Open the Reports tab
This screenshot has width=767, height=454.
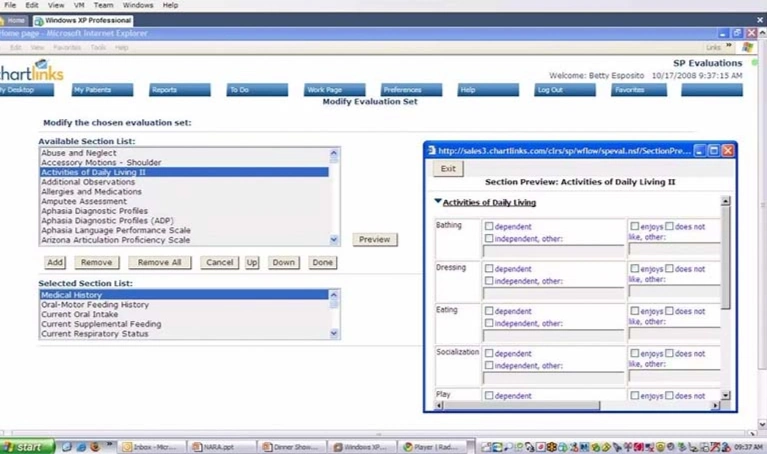point(180,90)
